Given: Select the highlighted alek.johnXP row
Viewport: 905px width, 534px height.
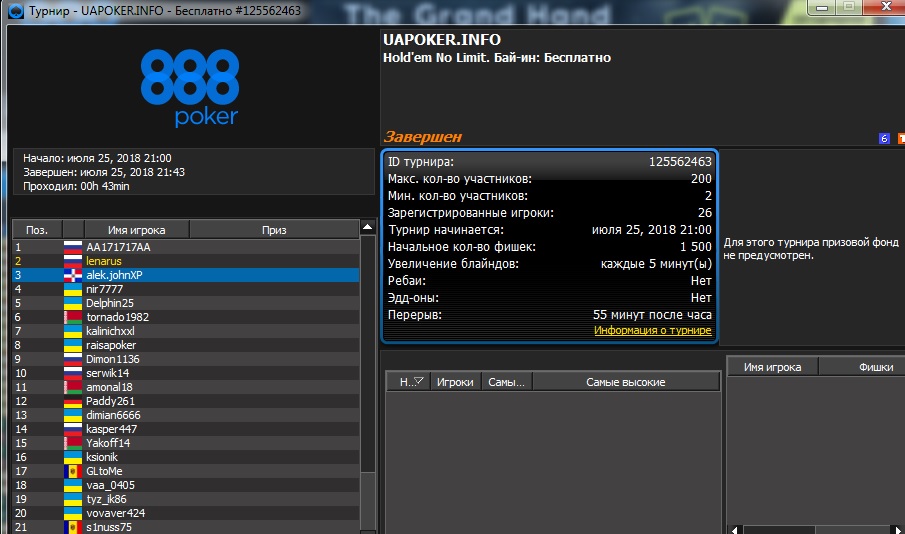Looking at the screenshot, I should pos(186,275).
